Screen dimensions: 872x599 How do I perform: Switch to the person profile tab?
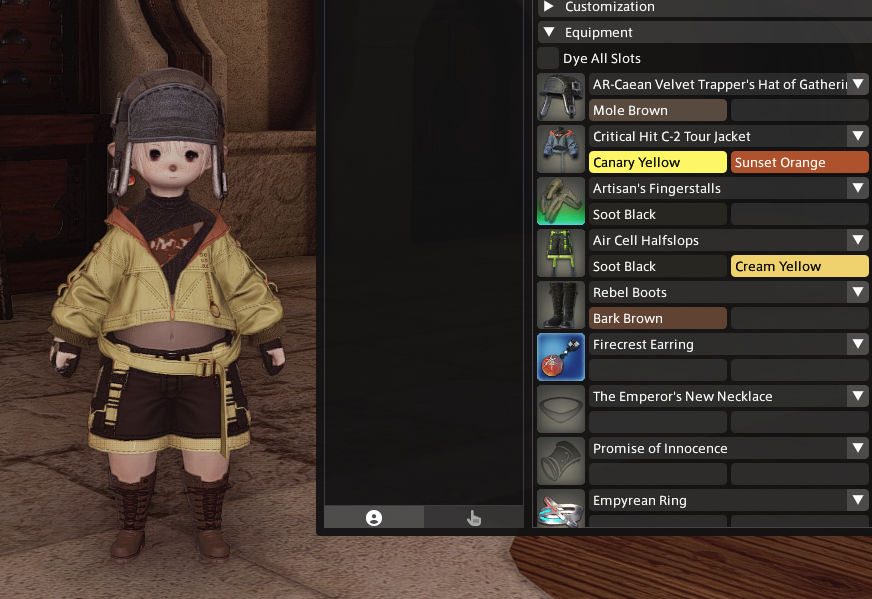coord(374,517)
